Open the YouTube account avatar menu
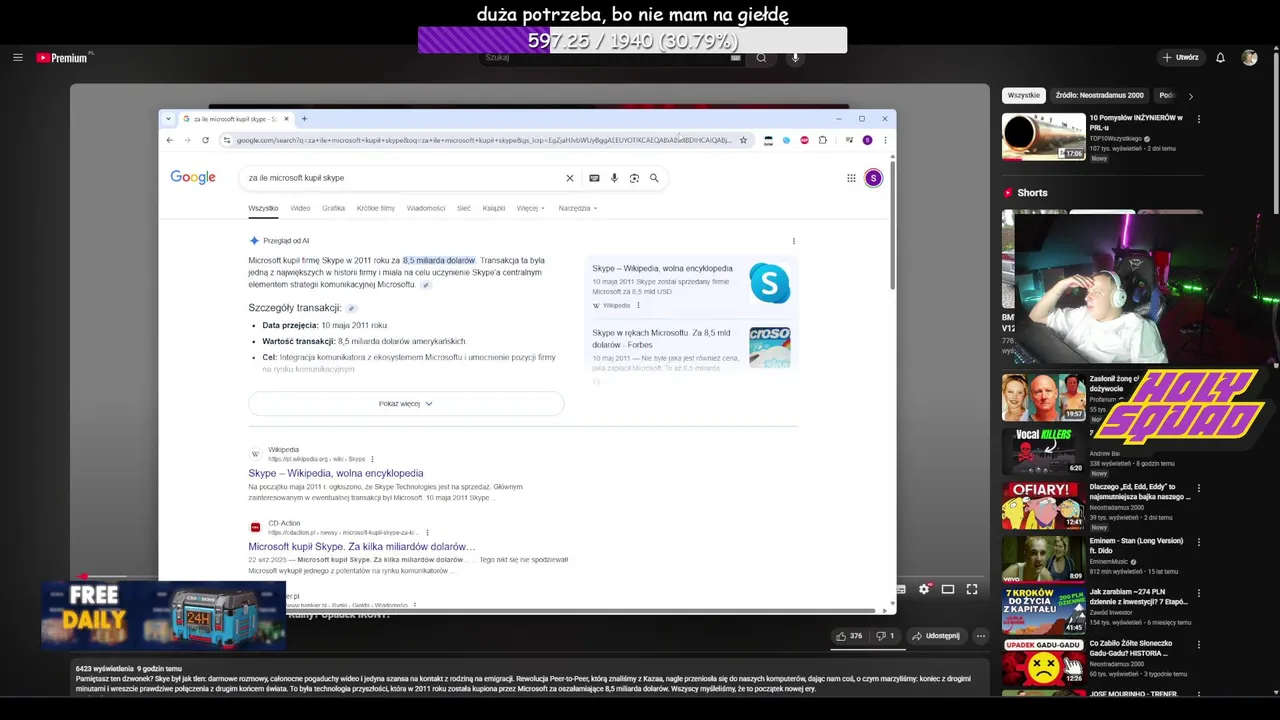 point(1249,58)
